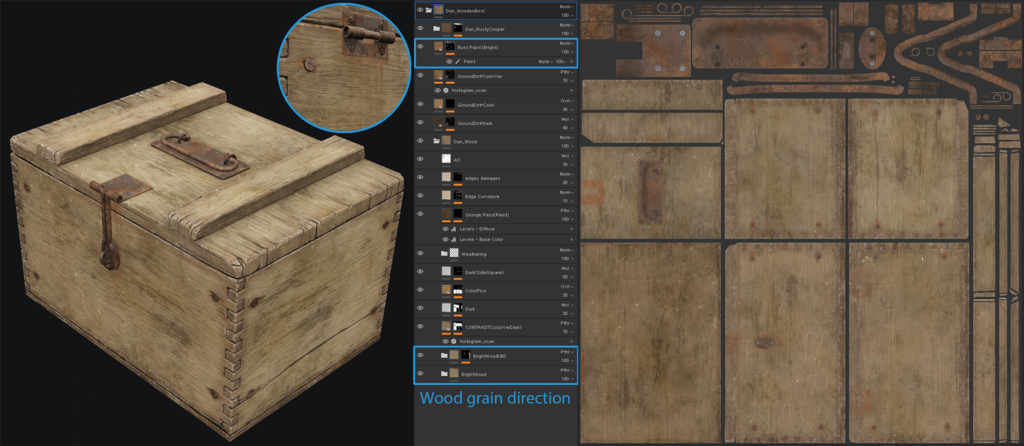Remove histogram_scan under GroundDirt+ColorVar with its X
This screenshot has height=446, width=1024.
click(x=571, y=90)
